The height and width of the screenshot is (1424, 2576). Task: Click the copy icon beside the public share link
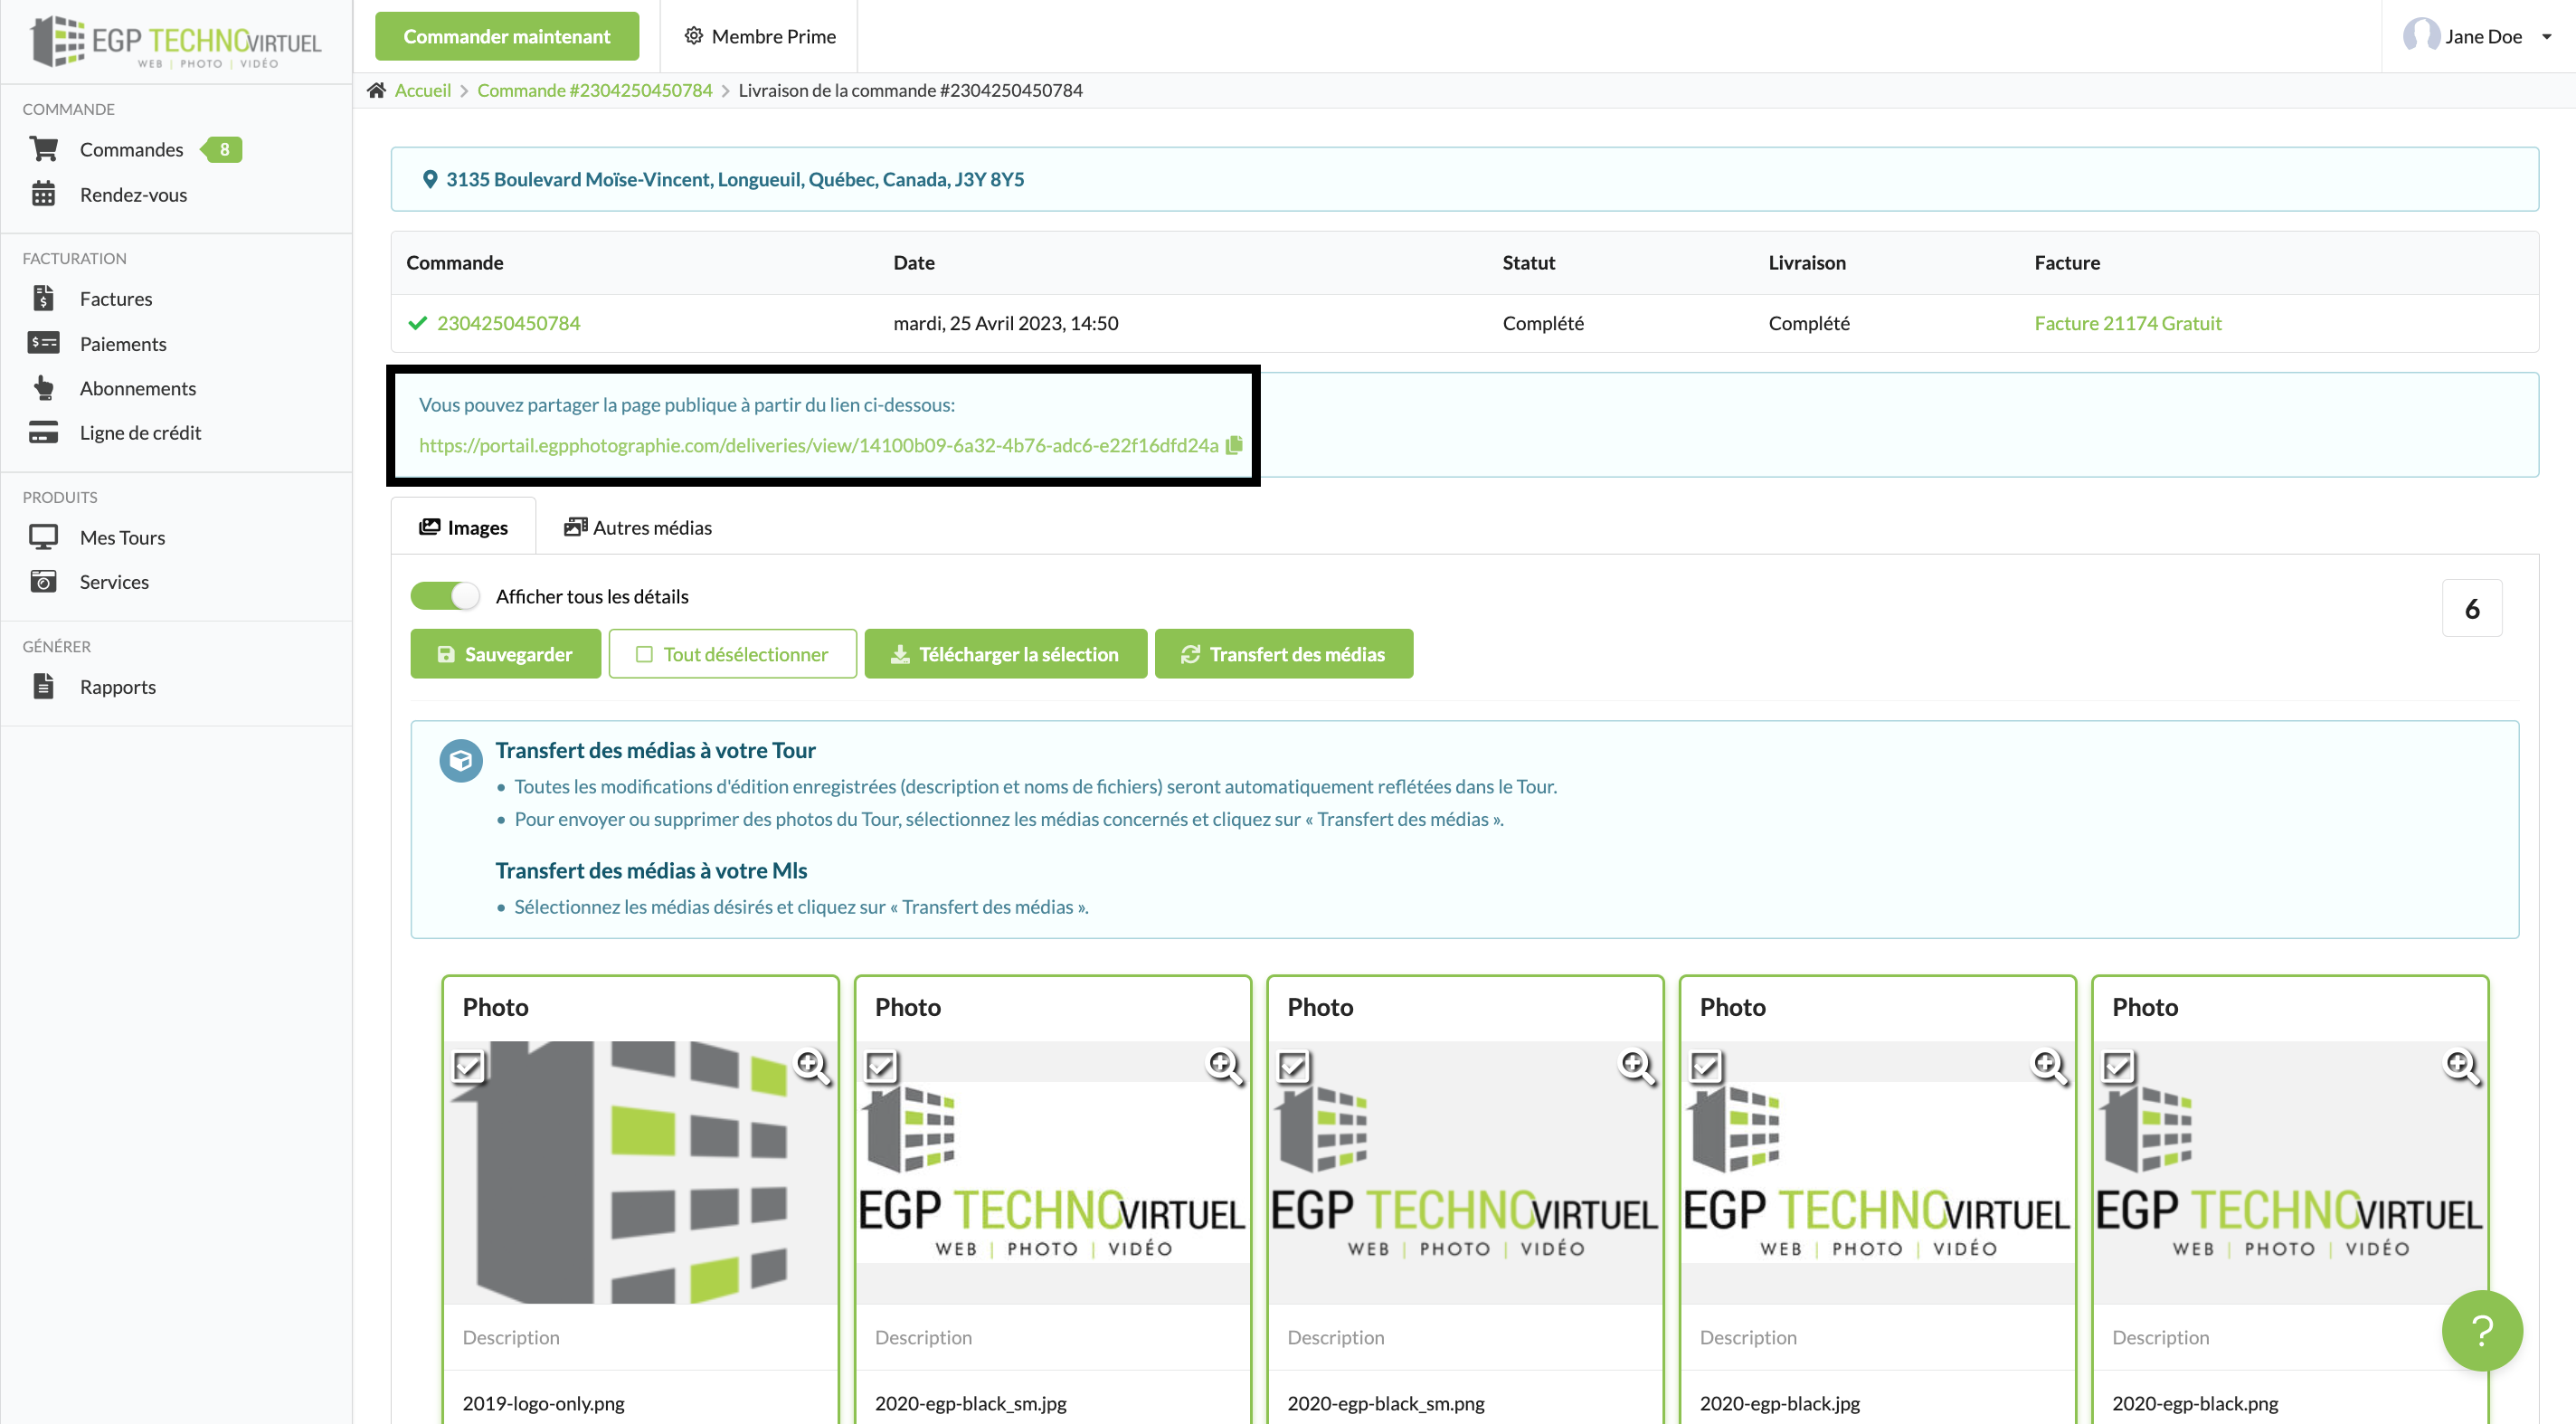(x=1234, y=445)
